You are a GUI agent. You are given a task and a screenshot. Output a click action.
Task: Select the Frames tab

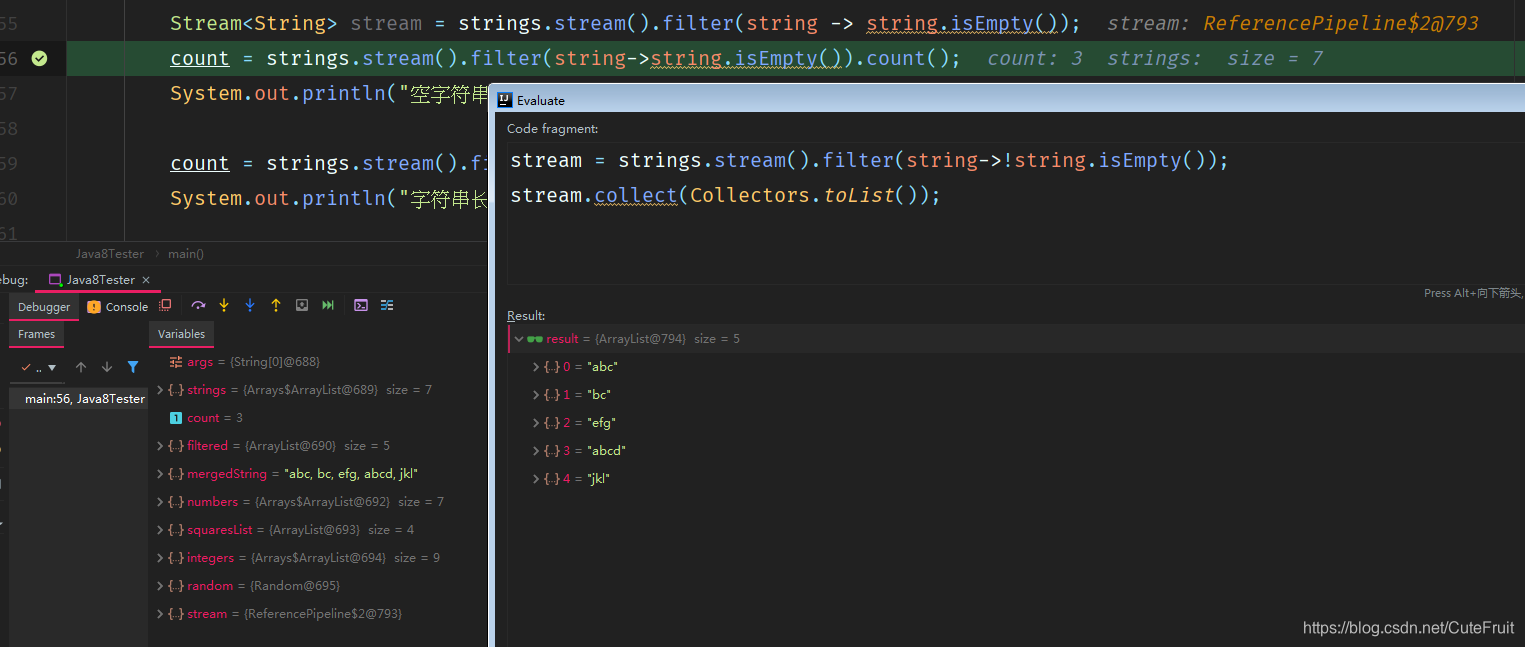[x=36, y=334]
